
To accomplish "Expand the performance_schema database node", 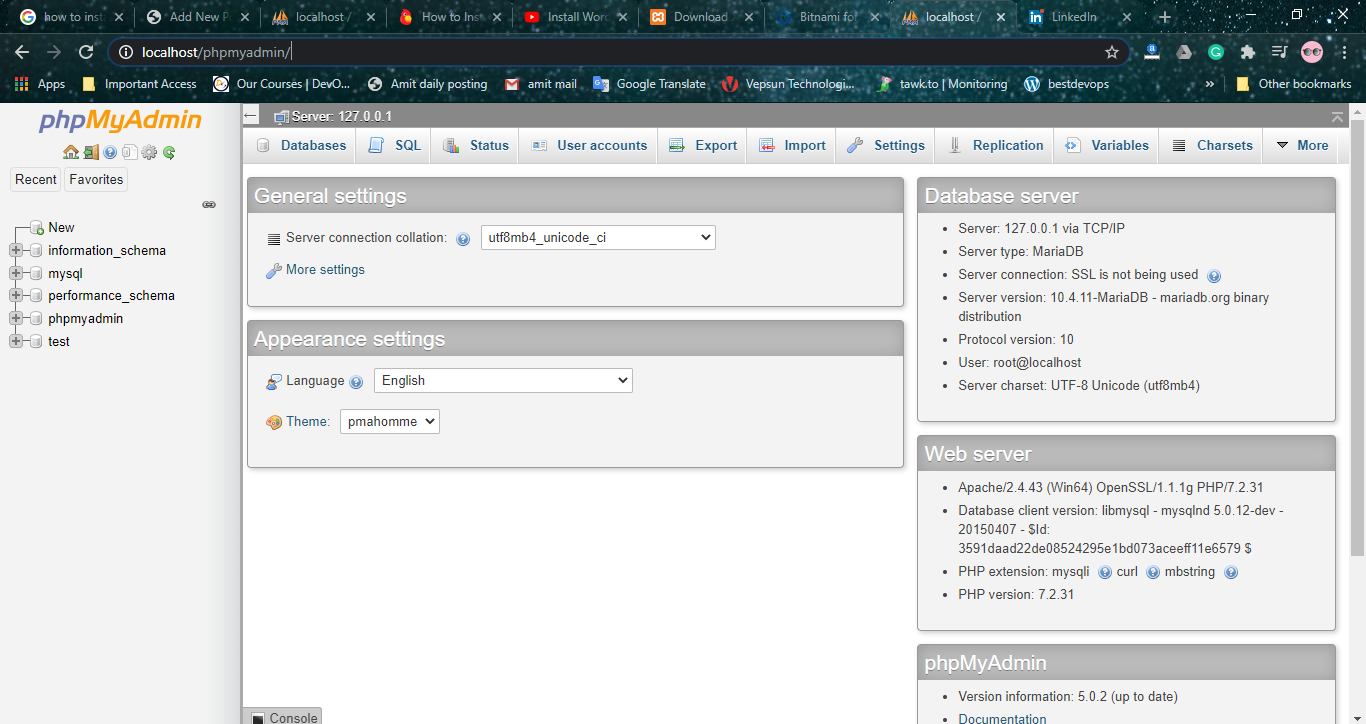I will [x=15, y=296].
